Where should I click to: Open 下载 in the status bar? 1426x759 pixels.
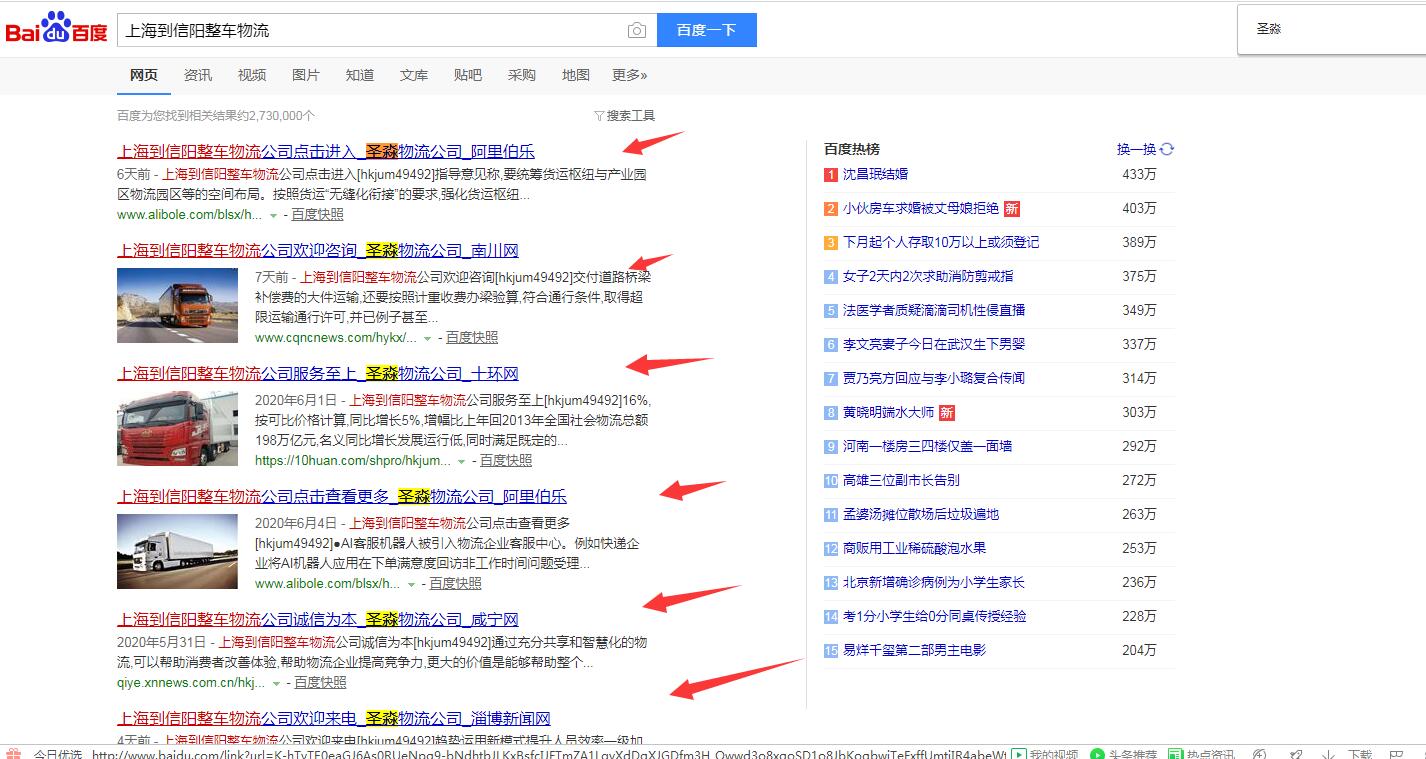tap(1359, 754)
